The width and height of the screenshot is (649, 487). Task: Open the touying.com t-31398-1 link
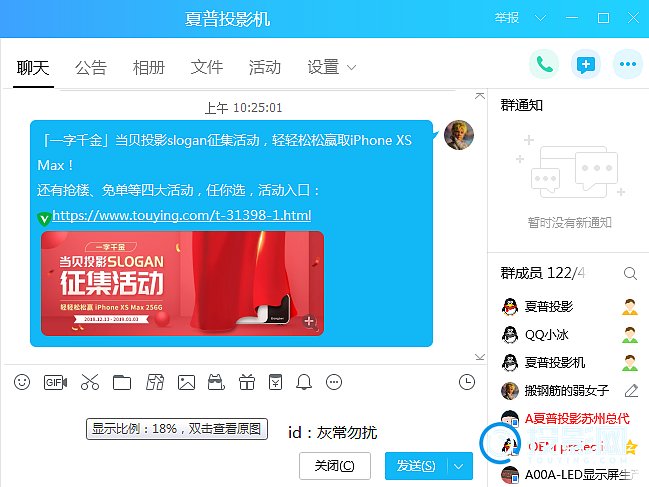tap(182, 216)
